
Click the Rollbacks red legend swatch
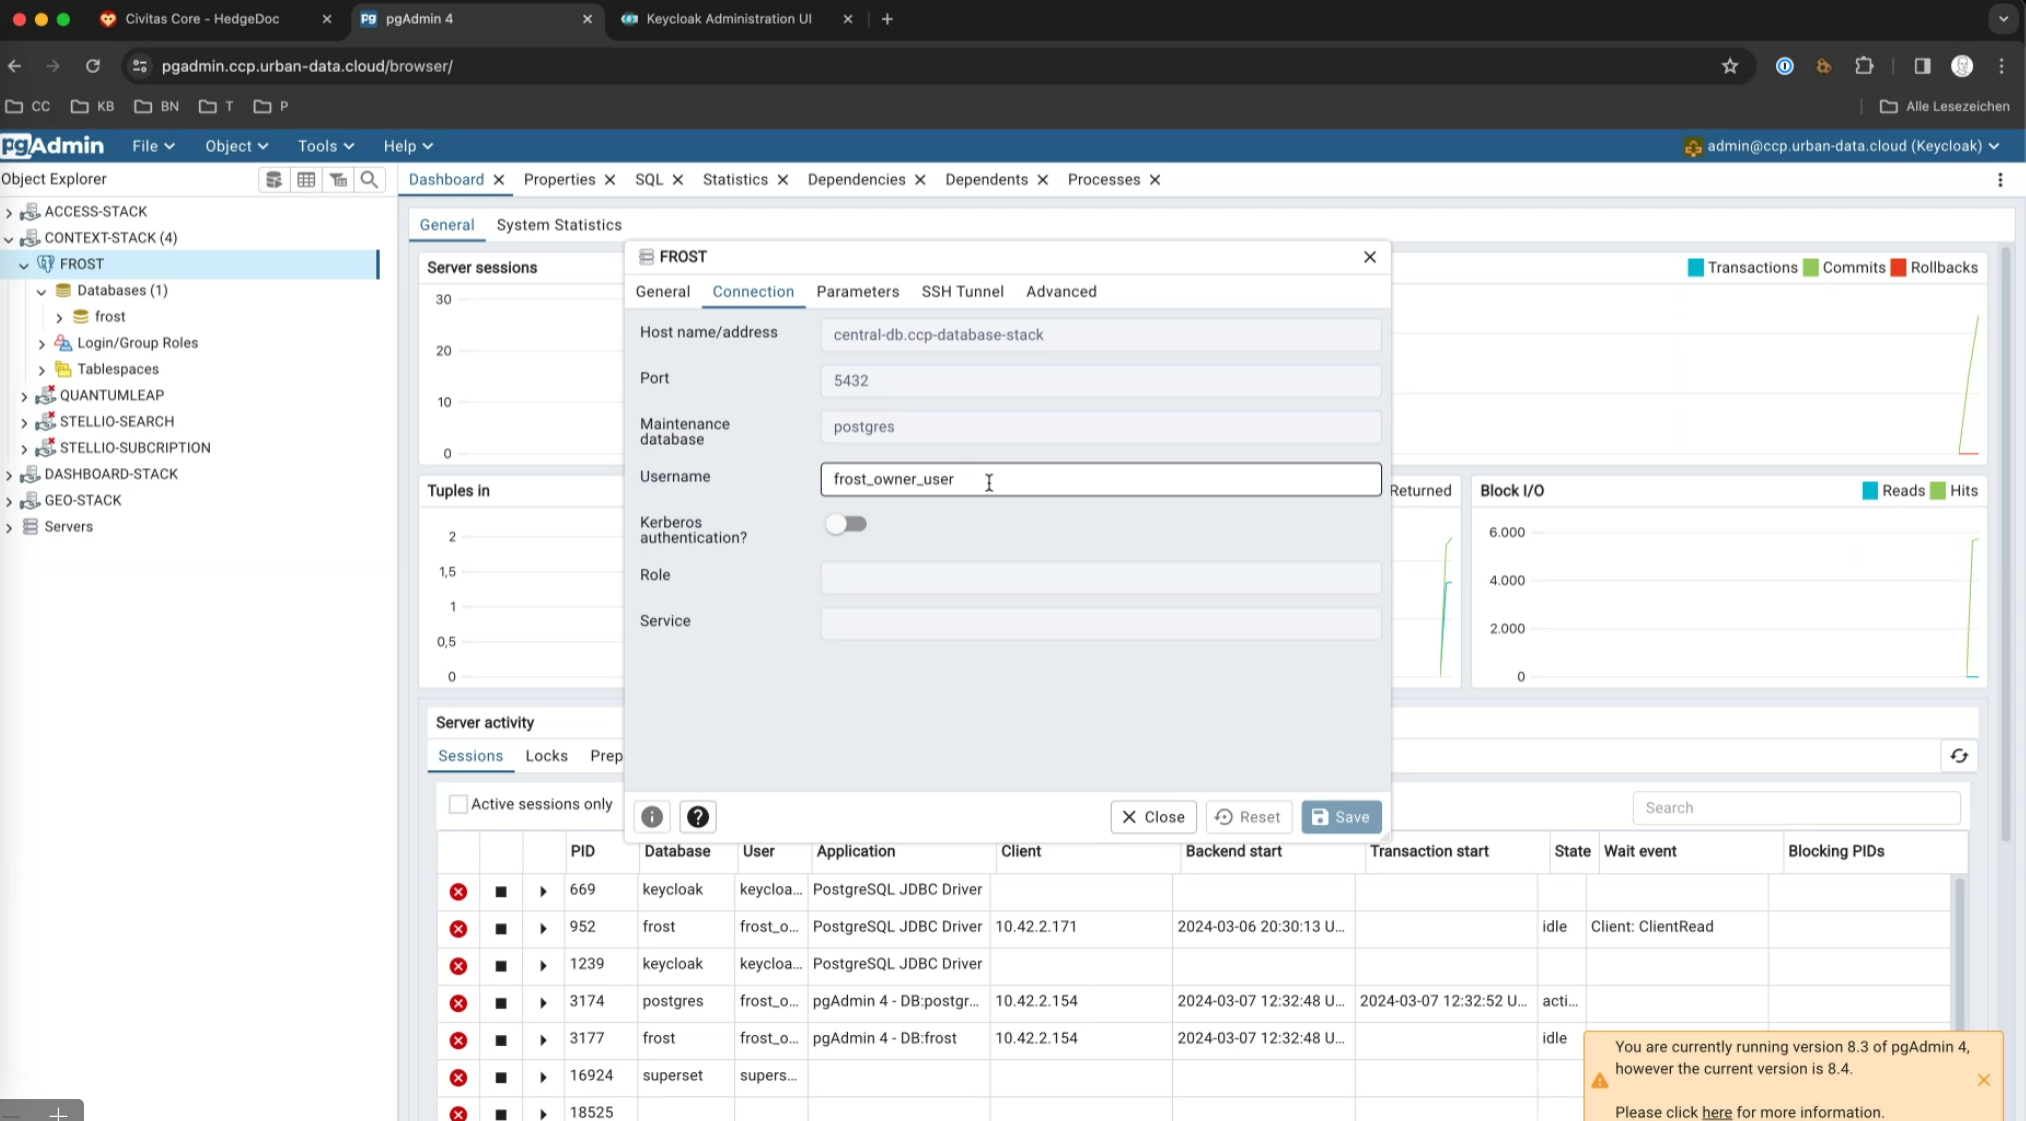[x=1898, y=268]
